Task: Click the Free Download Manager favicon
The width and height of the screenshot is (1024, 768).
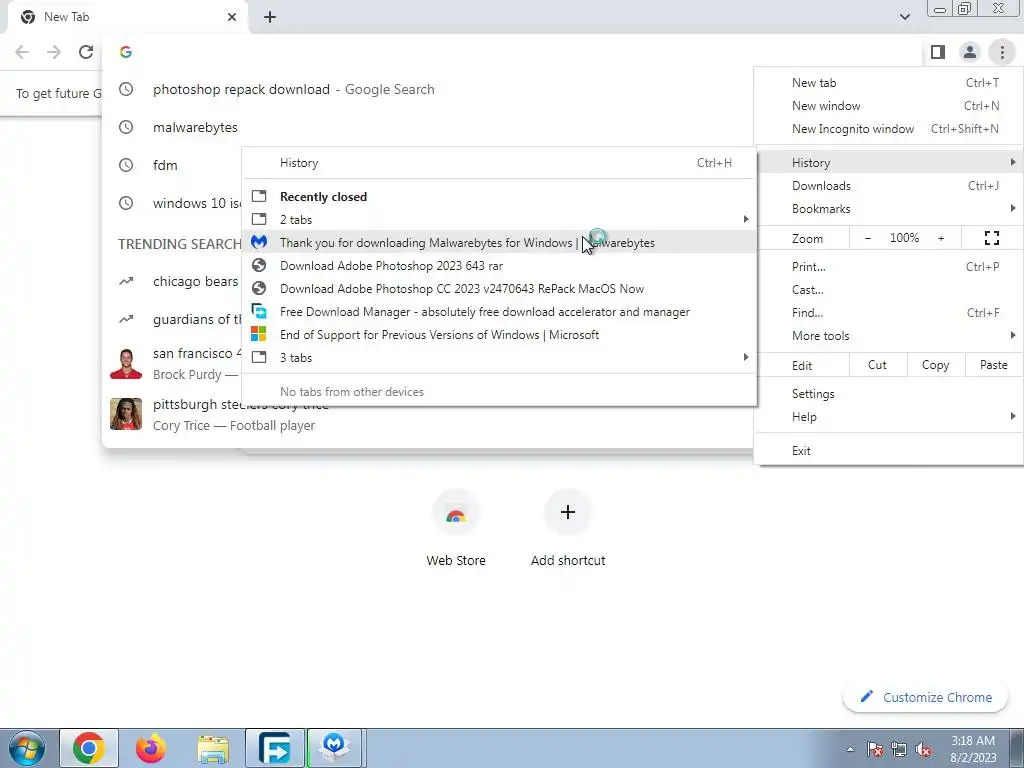Action: (259, 312)
